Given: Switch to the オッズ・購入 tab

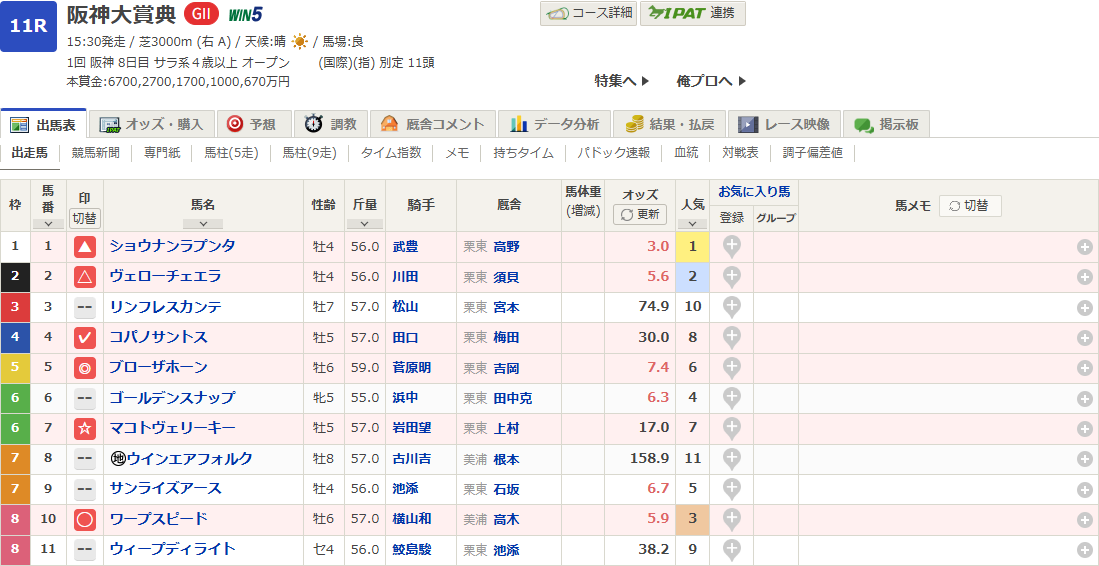Looking at the screenshot, I should 153,124.
